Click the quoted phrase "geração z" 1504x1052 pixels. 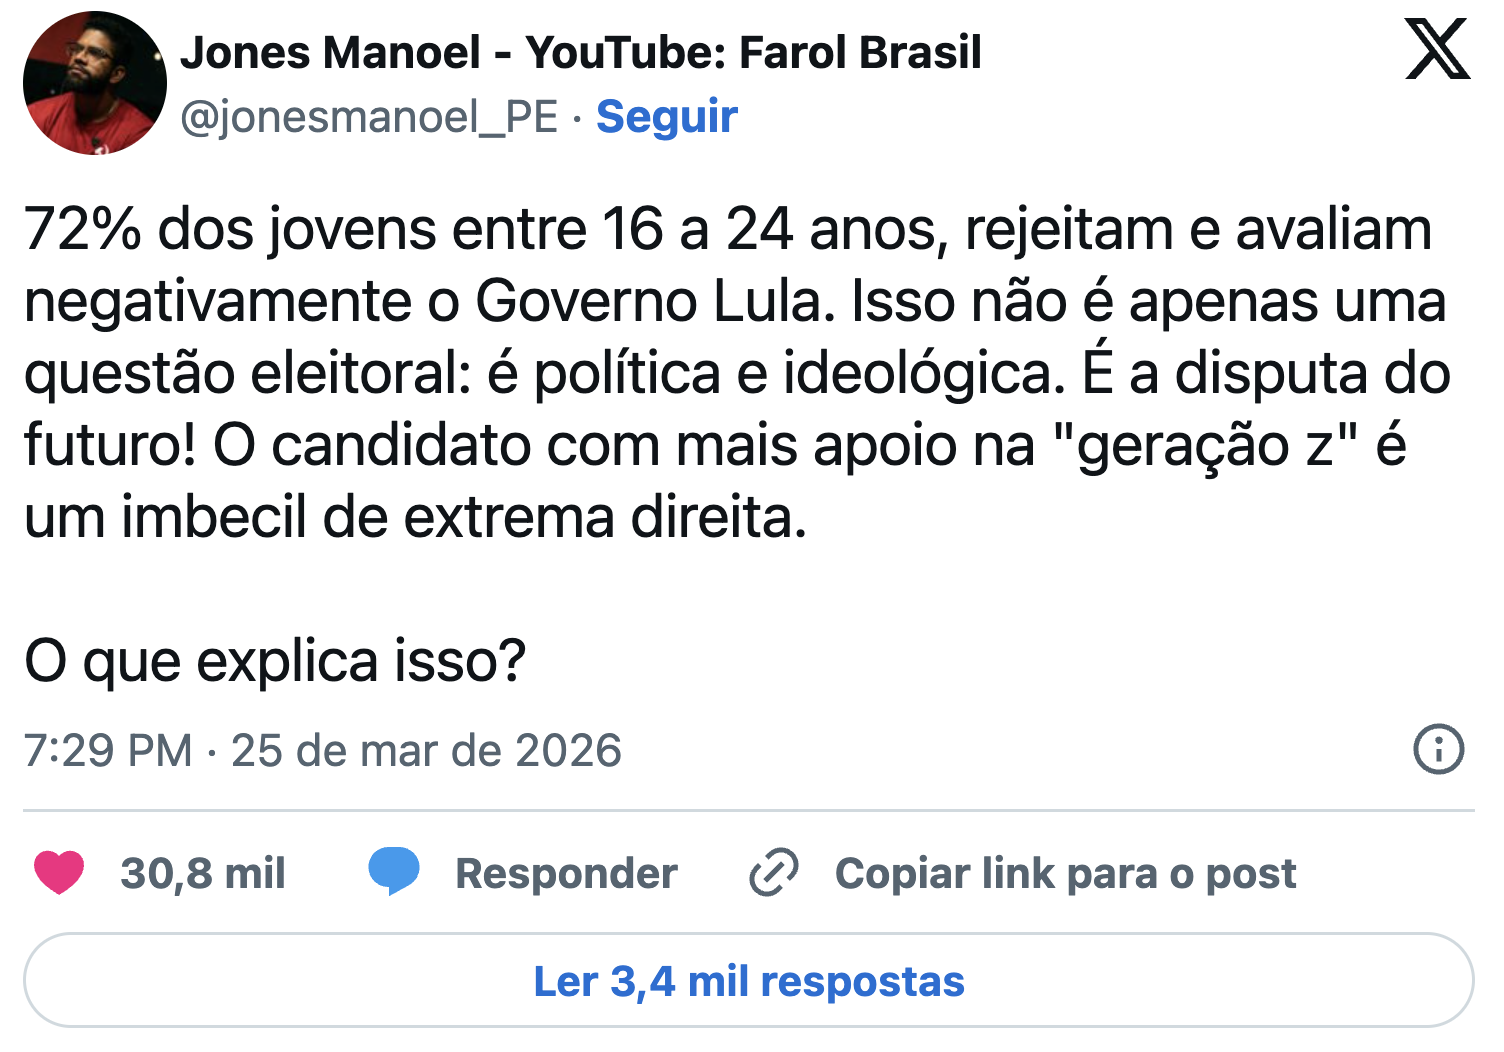[x=1205, y=445]
